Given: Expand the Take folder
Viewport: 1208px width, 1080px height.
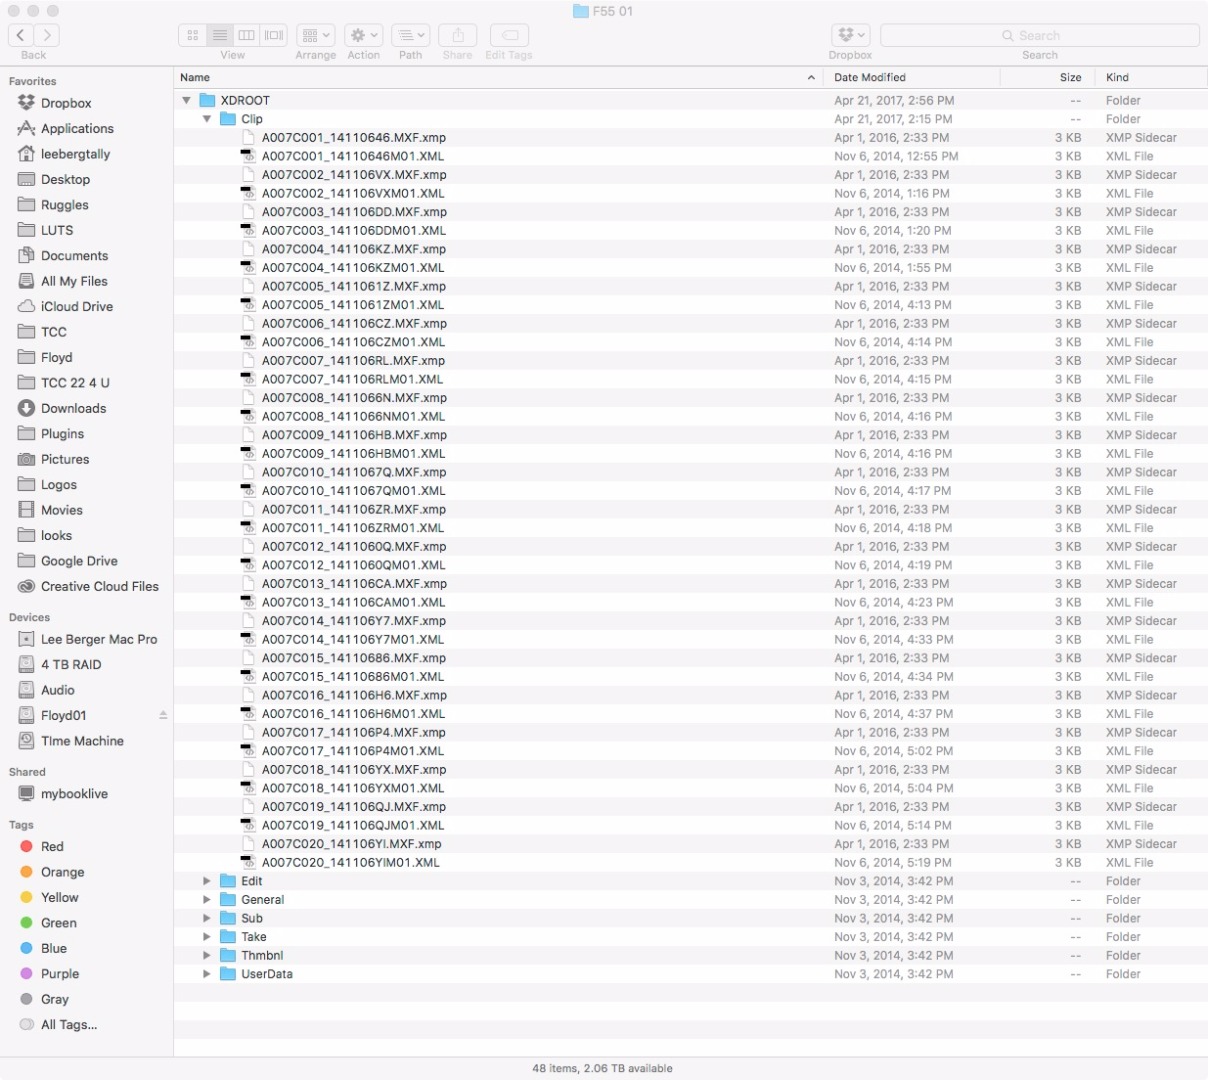Looking at the screenshot, I should [207, 937].
